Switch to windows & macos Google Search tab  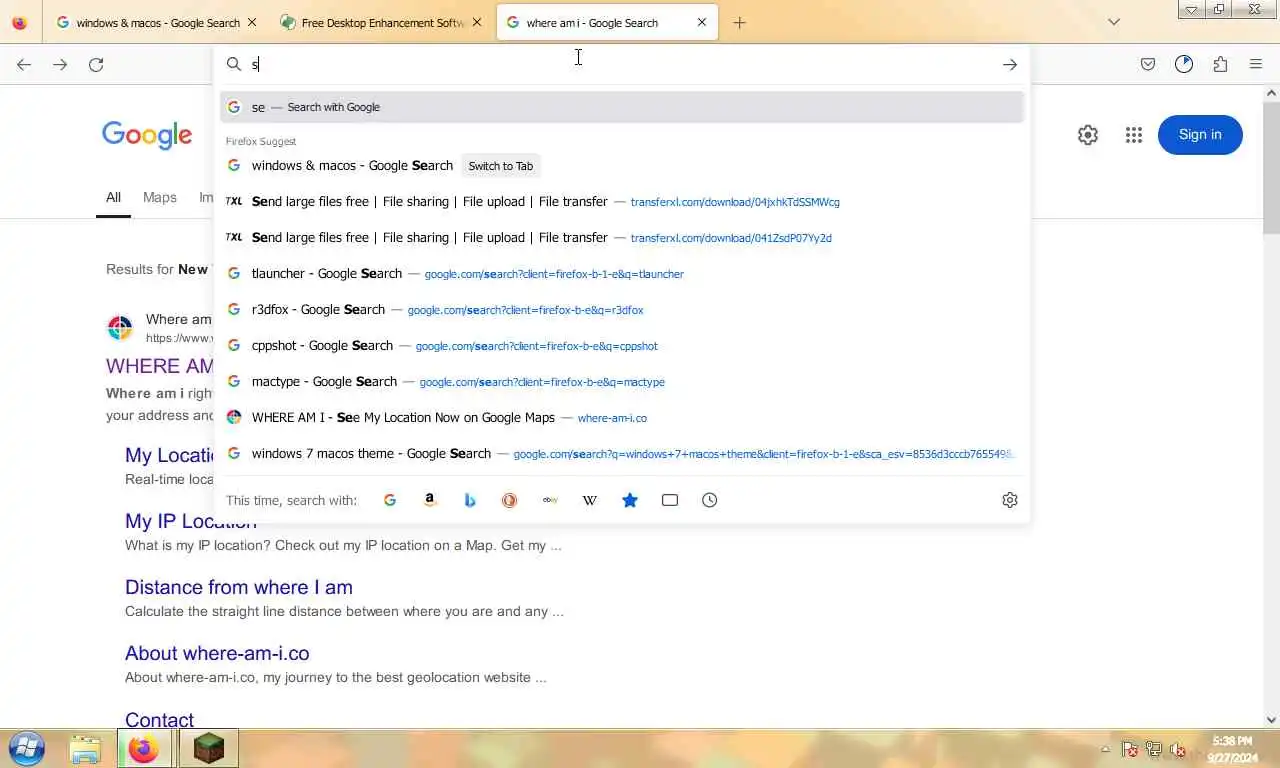[158, 22]
